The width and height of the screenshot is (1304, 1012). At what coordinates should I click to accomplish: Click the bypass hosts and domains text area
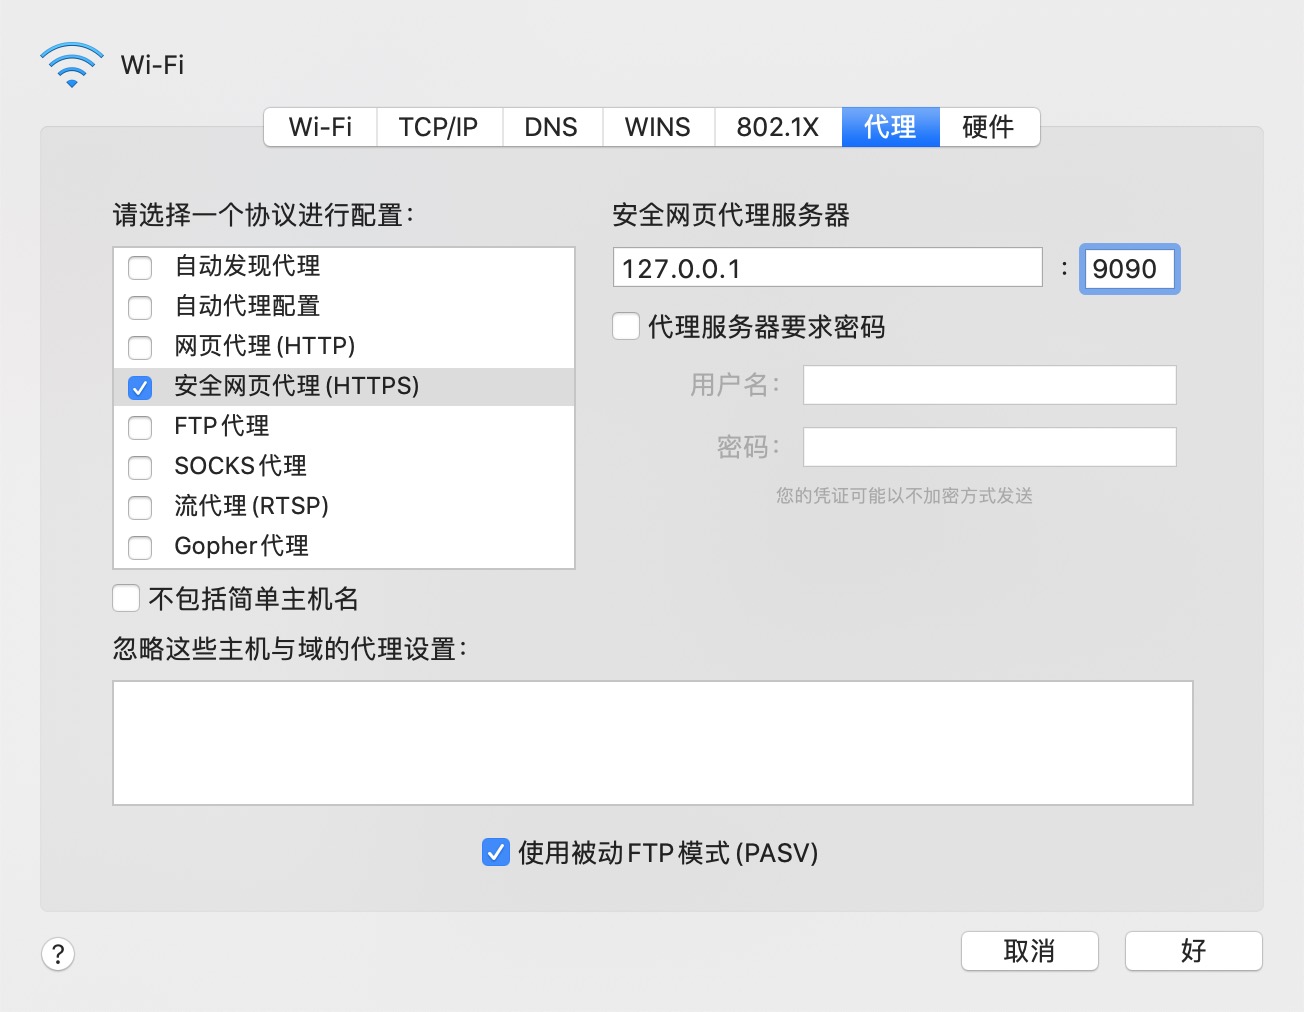coord(653,743)
